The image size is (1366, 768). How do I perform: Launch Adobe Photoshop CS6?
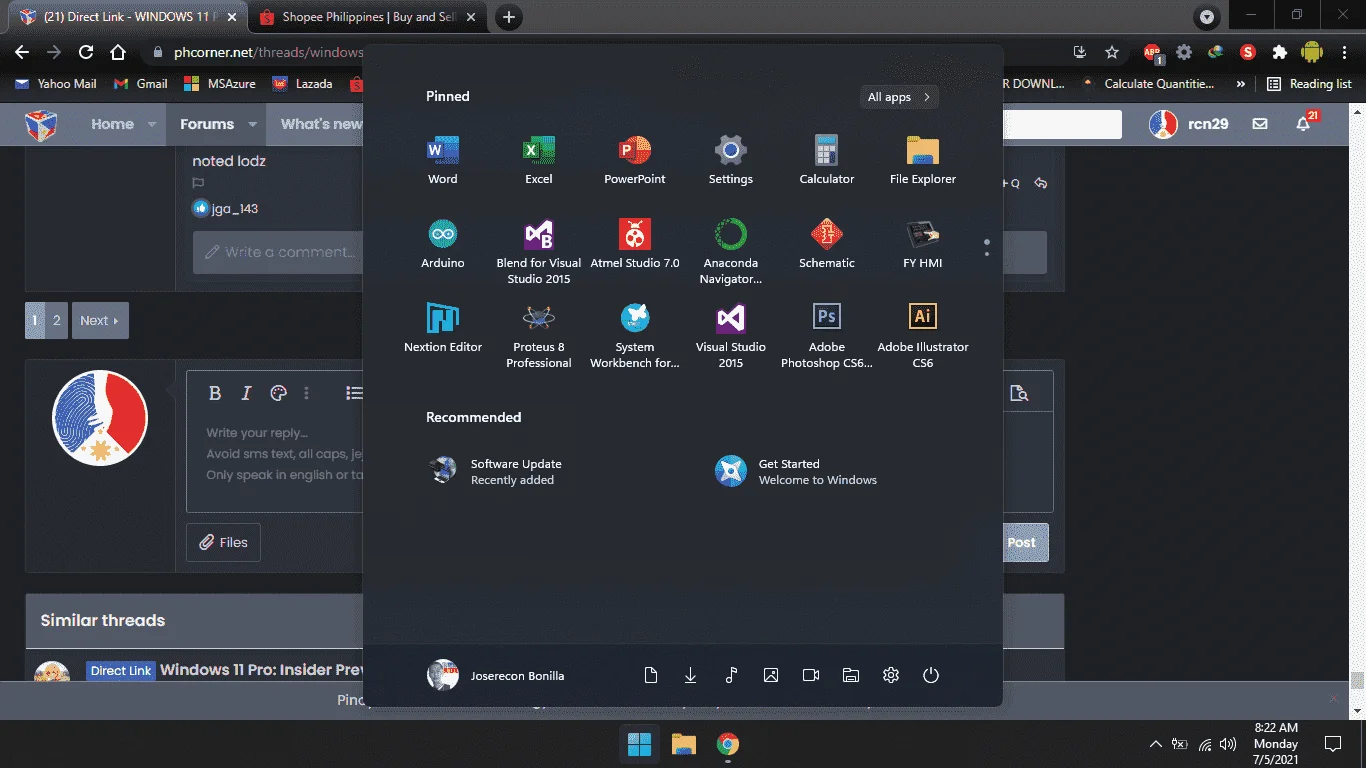(x=826, y=336)
